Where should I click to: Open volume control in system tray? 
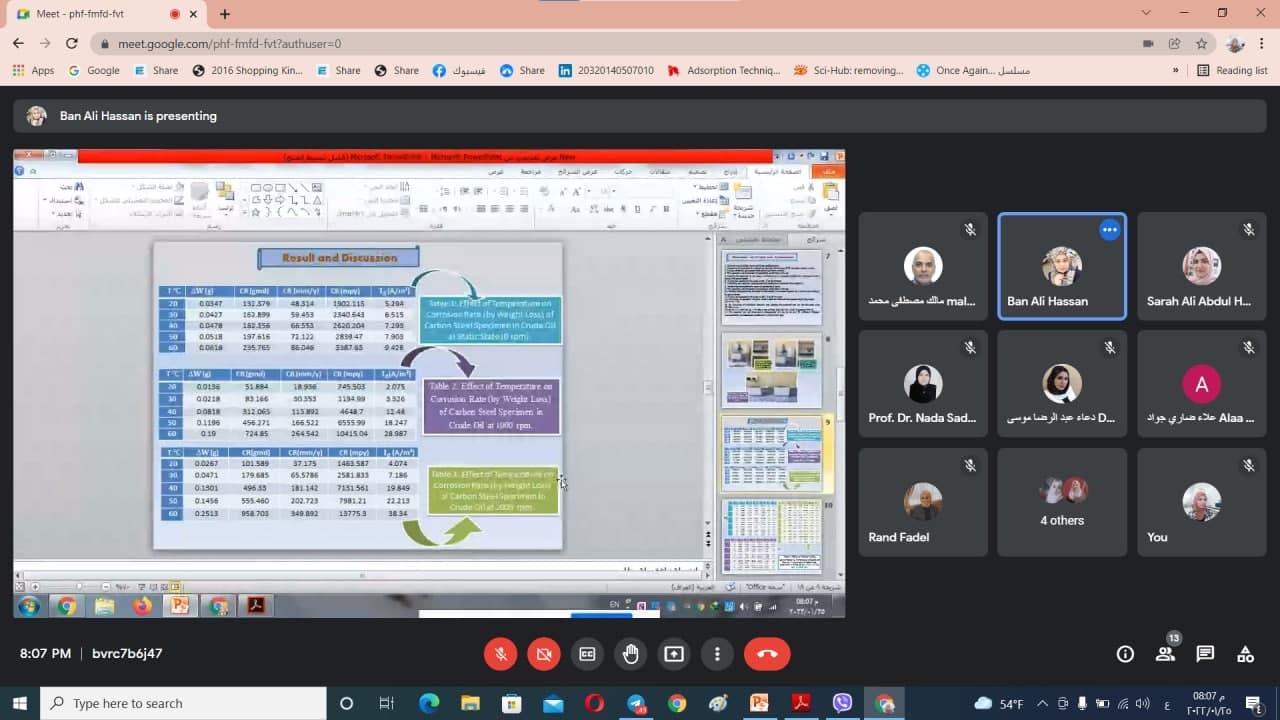coord(1144,703)
